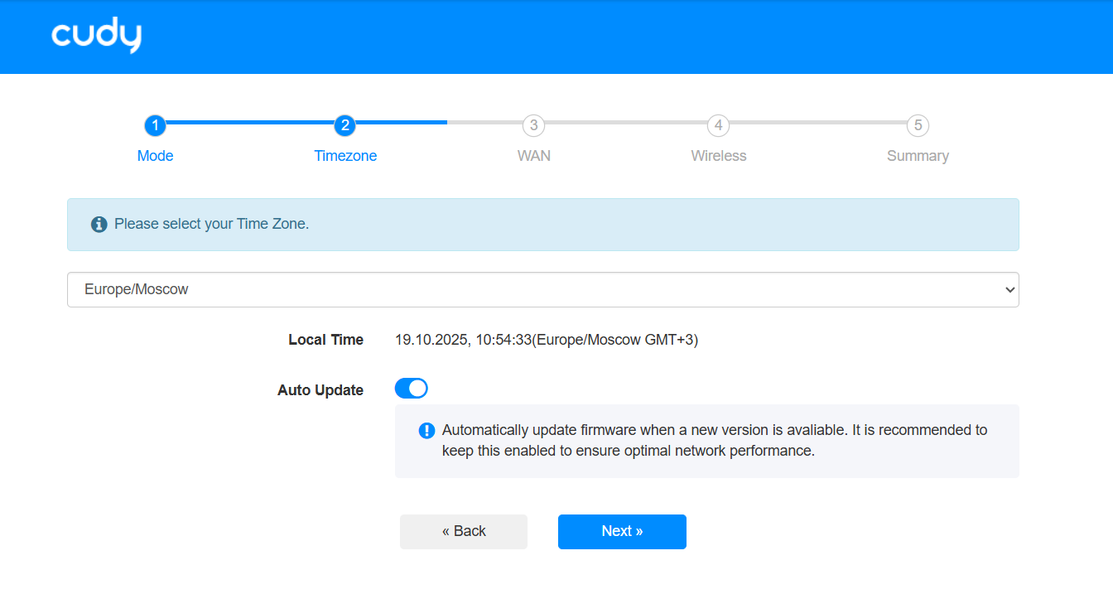Switch to the Summary step label
This screenshot has height=600, width=1113.
tap(917, 156)
